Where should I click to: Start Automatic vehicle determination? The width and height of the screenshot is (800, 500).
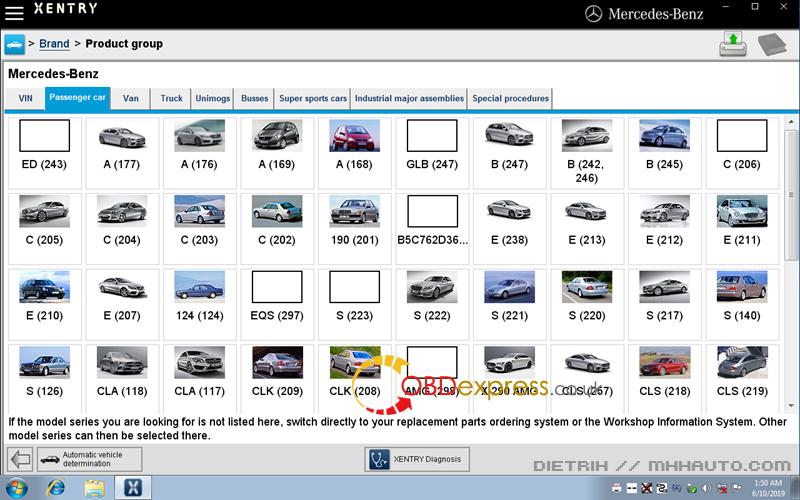89,459
